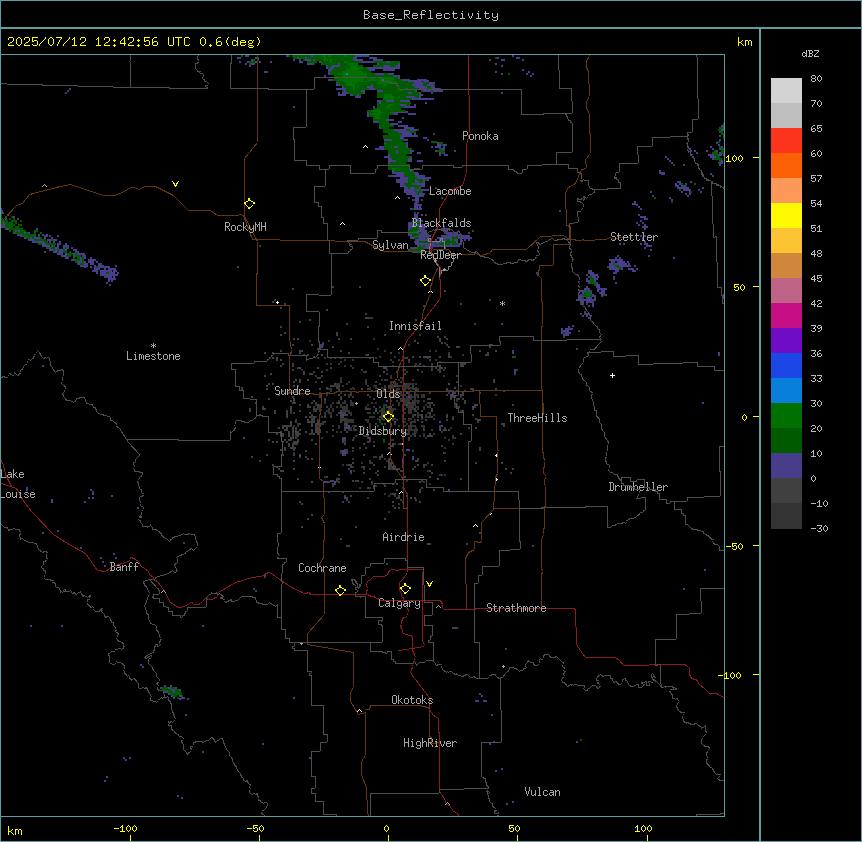Click the yellow diamond marker below Cochrane

pos(340,590)
